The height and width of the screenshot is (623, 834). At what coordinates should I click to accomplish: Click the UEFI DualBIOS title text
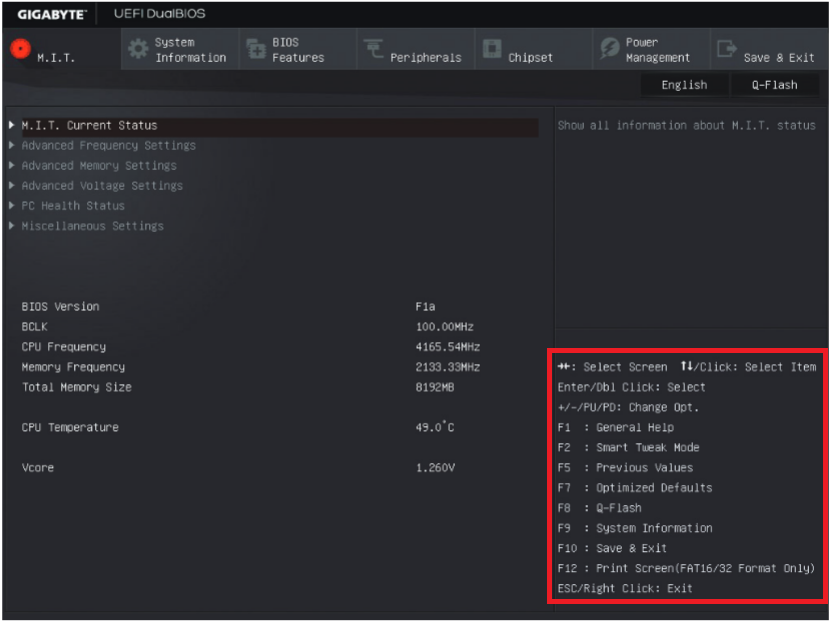click(x=160, y=14)
